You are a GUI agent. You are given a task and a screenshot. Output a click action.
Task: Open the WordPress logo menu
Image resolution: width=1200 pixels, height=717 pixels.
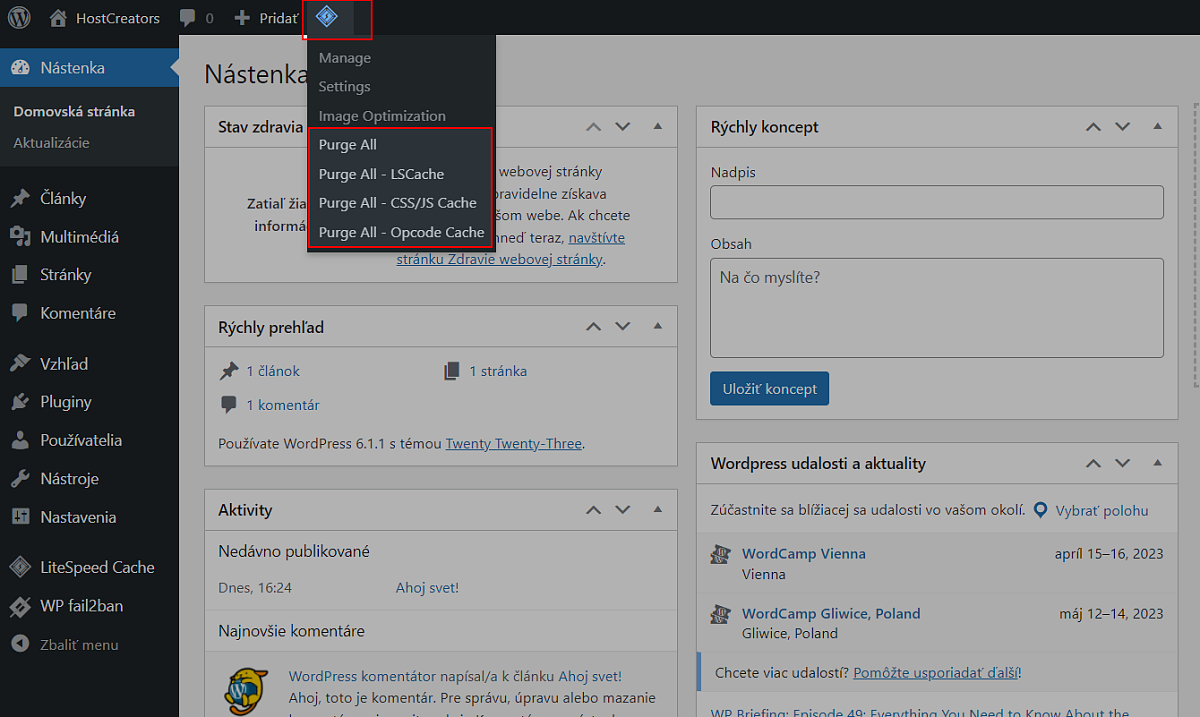point(20,18)
